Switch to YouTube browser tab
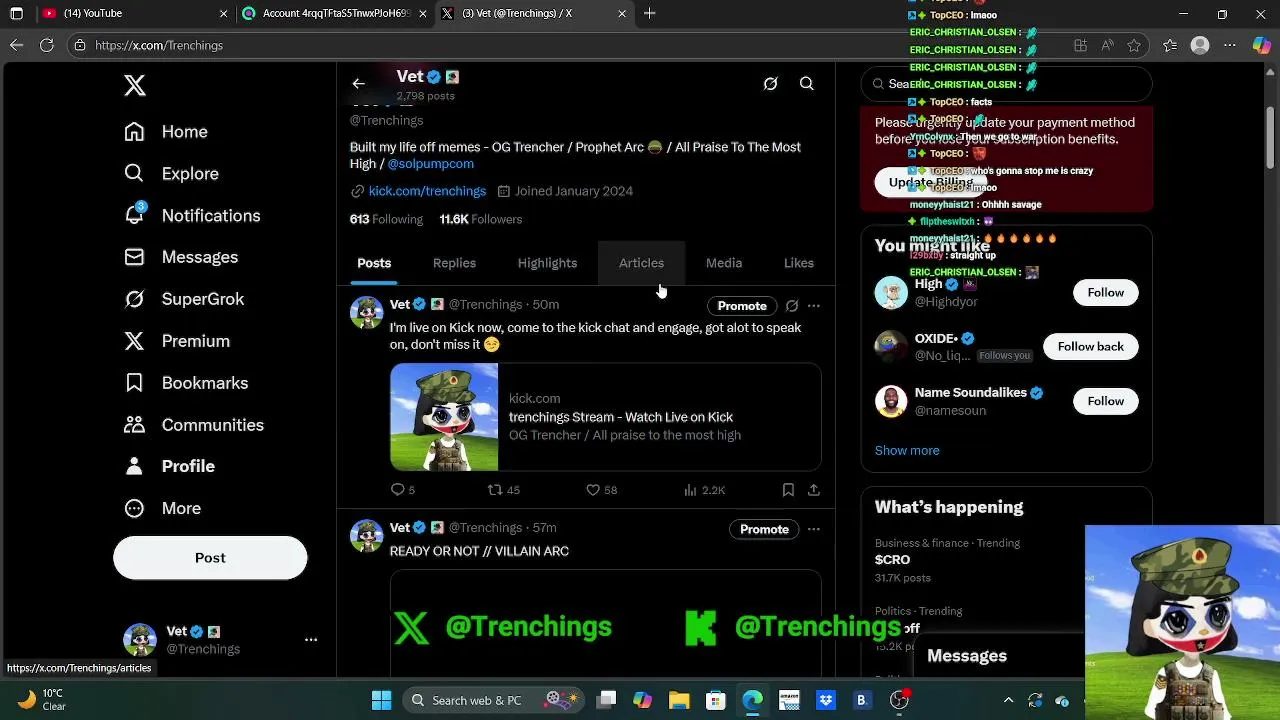 point(132,13)
